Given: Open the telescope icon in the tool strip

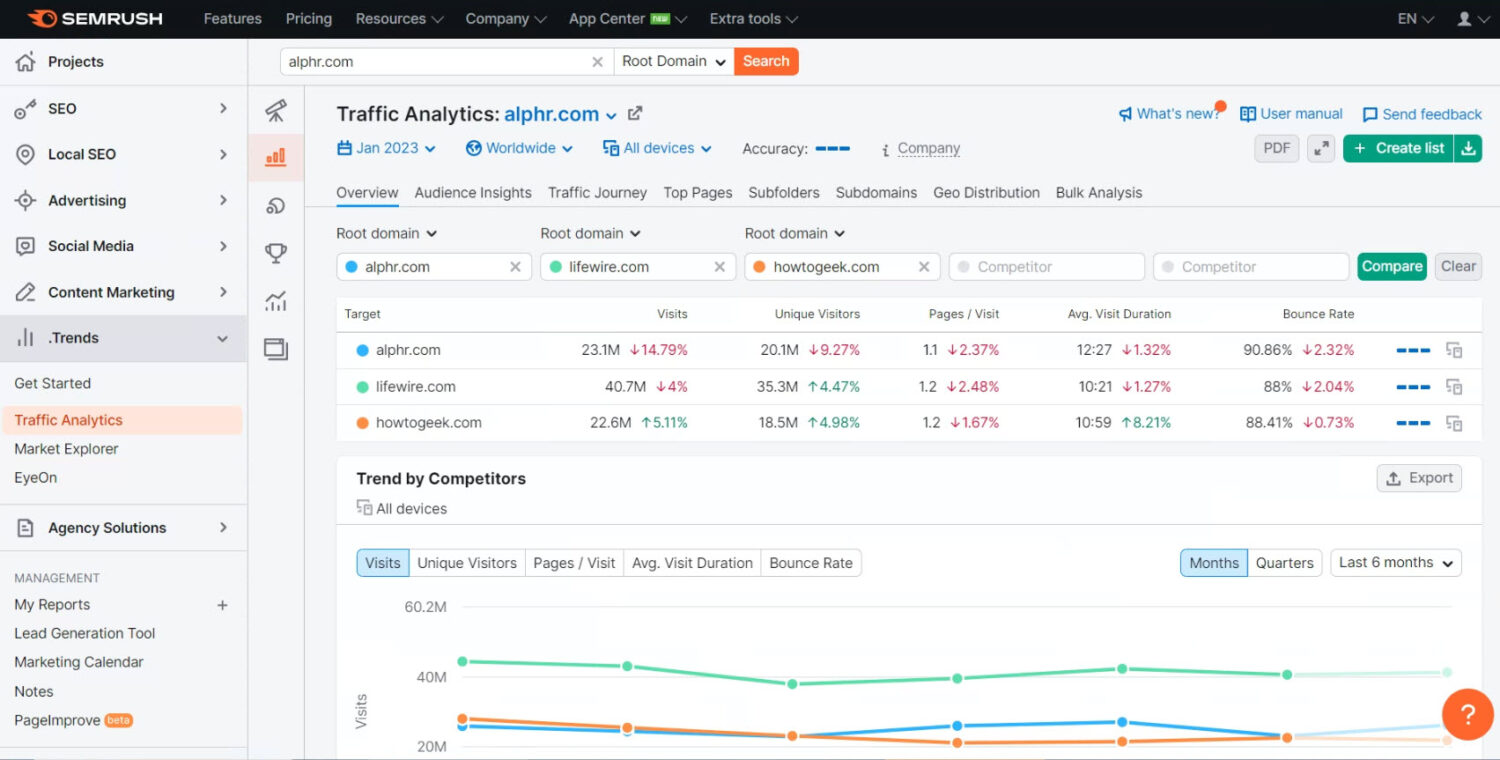Looking at the screenshot, I should (276, 110).
